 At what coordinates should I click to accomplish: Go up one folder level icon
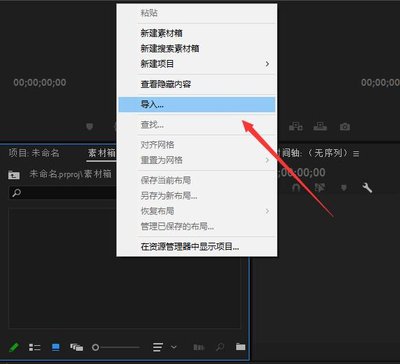(14, 174)
